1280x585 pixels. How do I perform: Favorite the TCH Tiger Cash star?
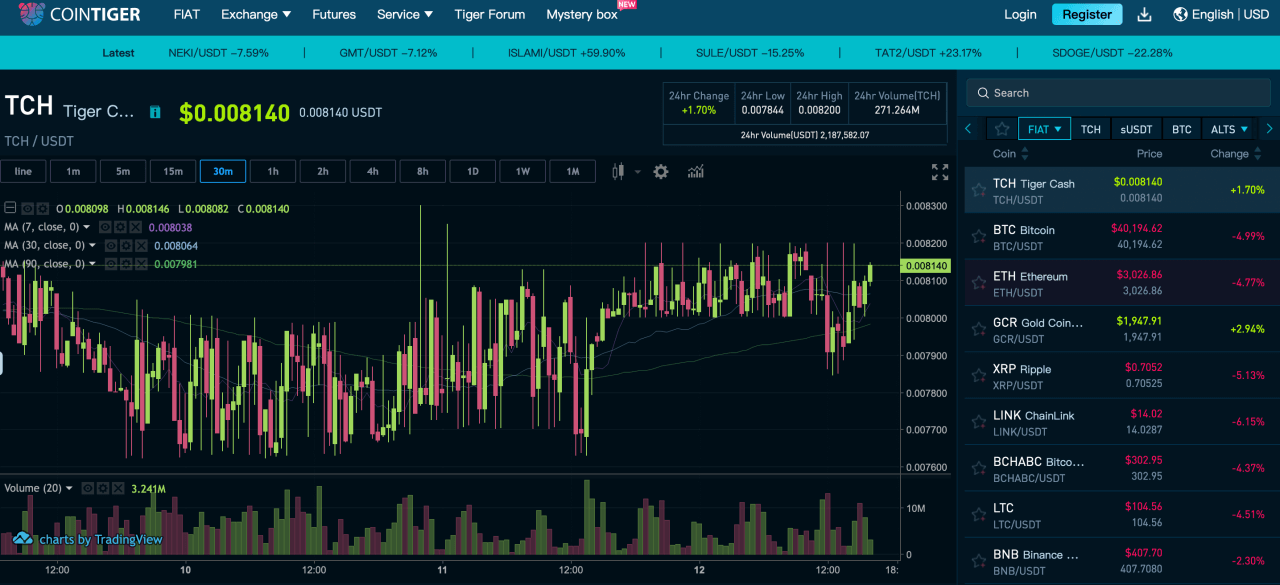(979, 190)
